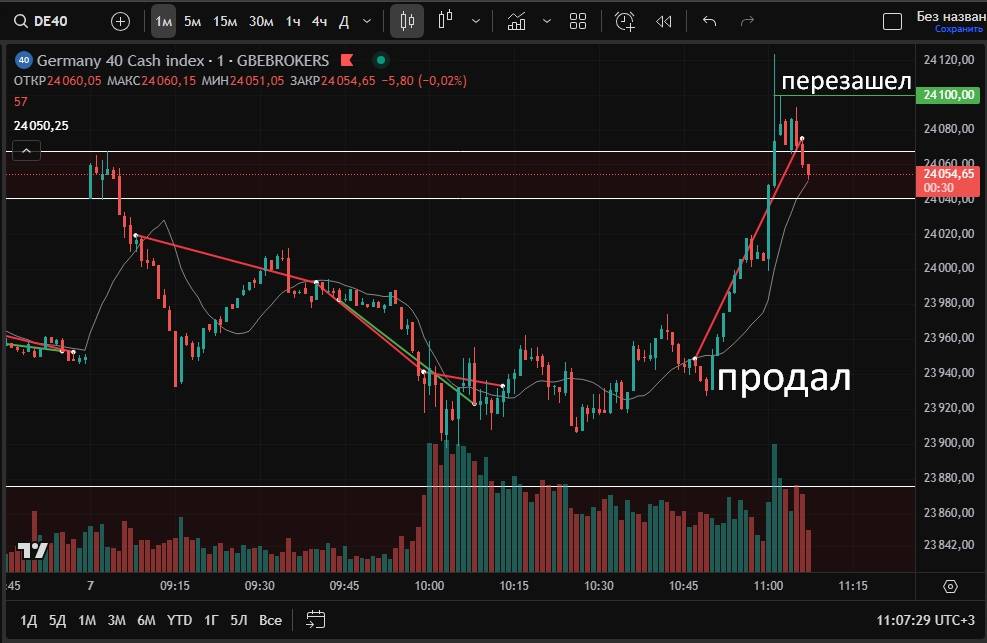The width and height of the screenshot is (987, 643).
Task: Select the YTD date range
Action: click(x=179, y=619)
